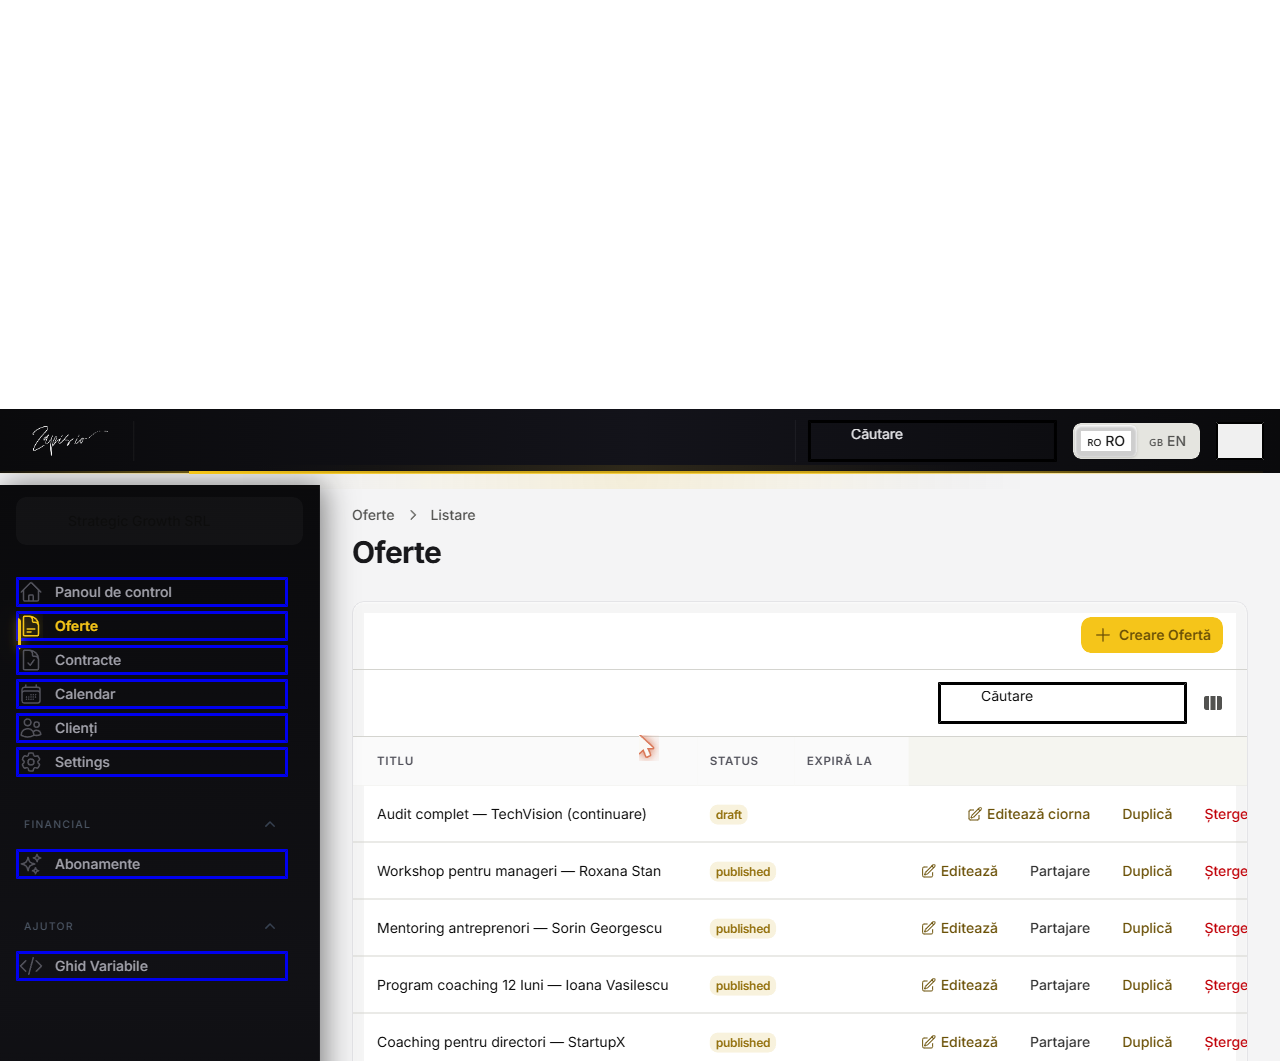Share the Workshop pentru manageri offer
The height and width of the screenshot is (1061, 1280).
point(1060,871)
